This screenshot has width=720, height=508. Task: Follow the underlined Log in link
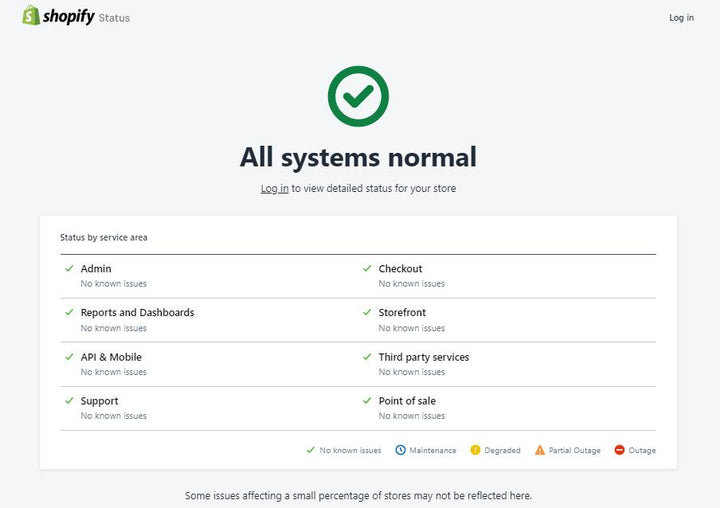(x=275, y=188)
